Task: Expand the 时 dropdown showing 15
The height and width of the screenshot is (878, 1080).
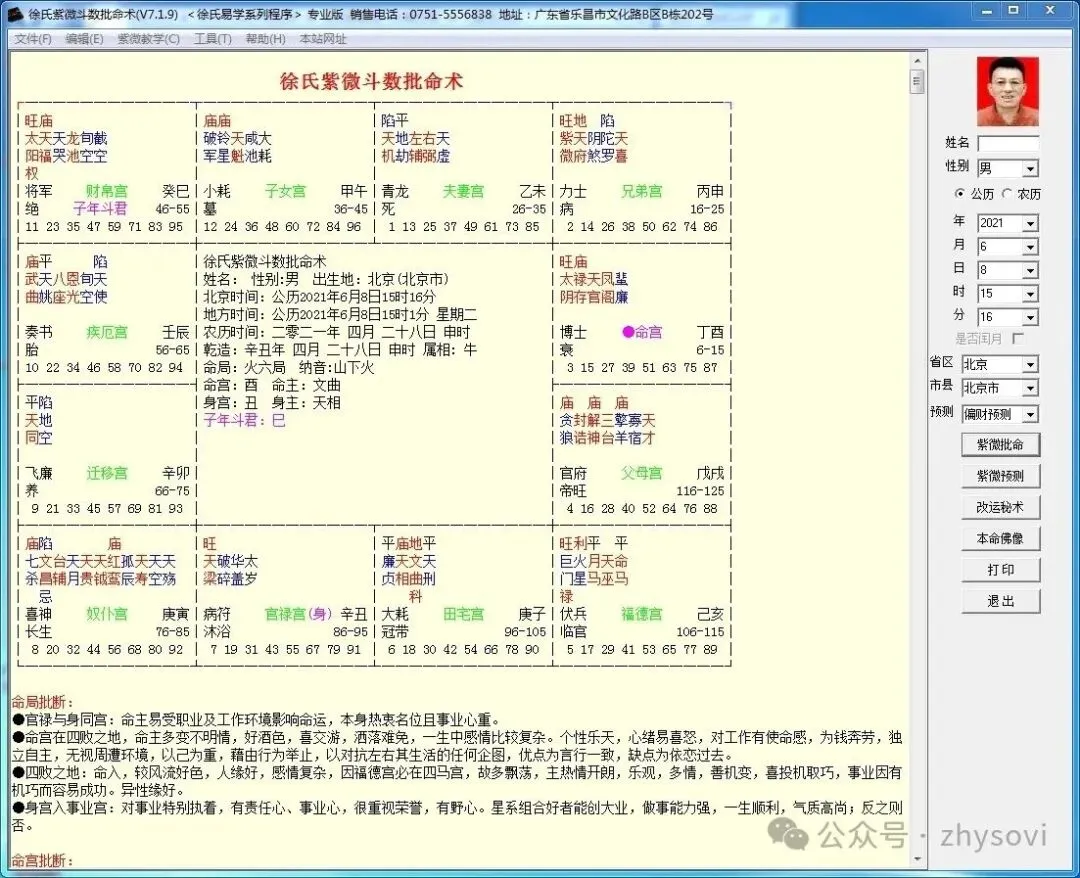Action: 1030,294
